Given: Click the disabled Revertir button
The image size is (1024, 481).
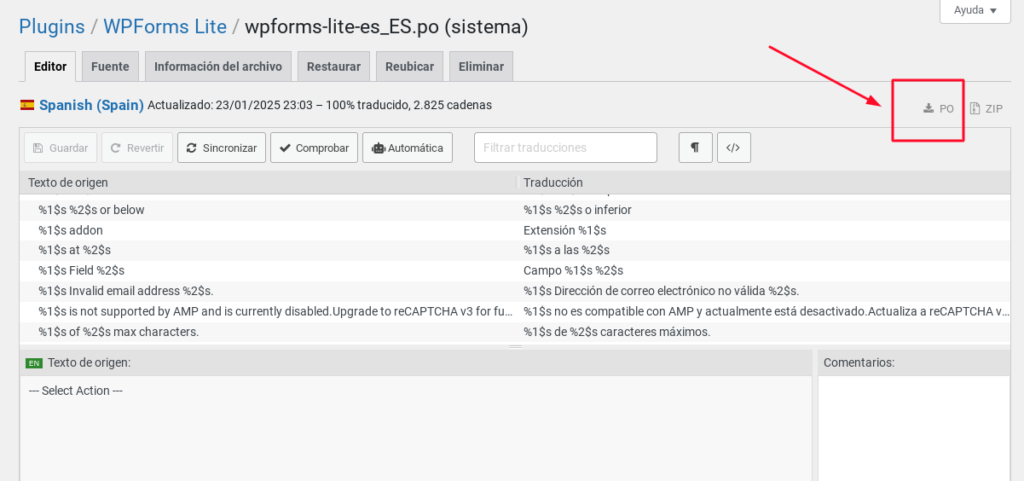Looking at the screenshot, I should (137, 147).
